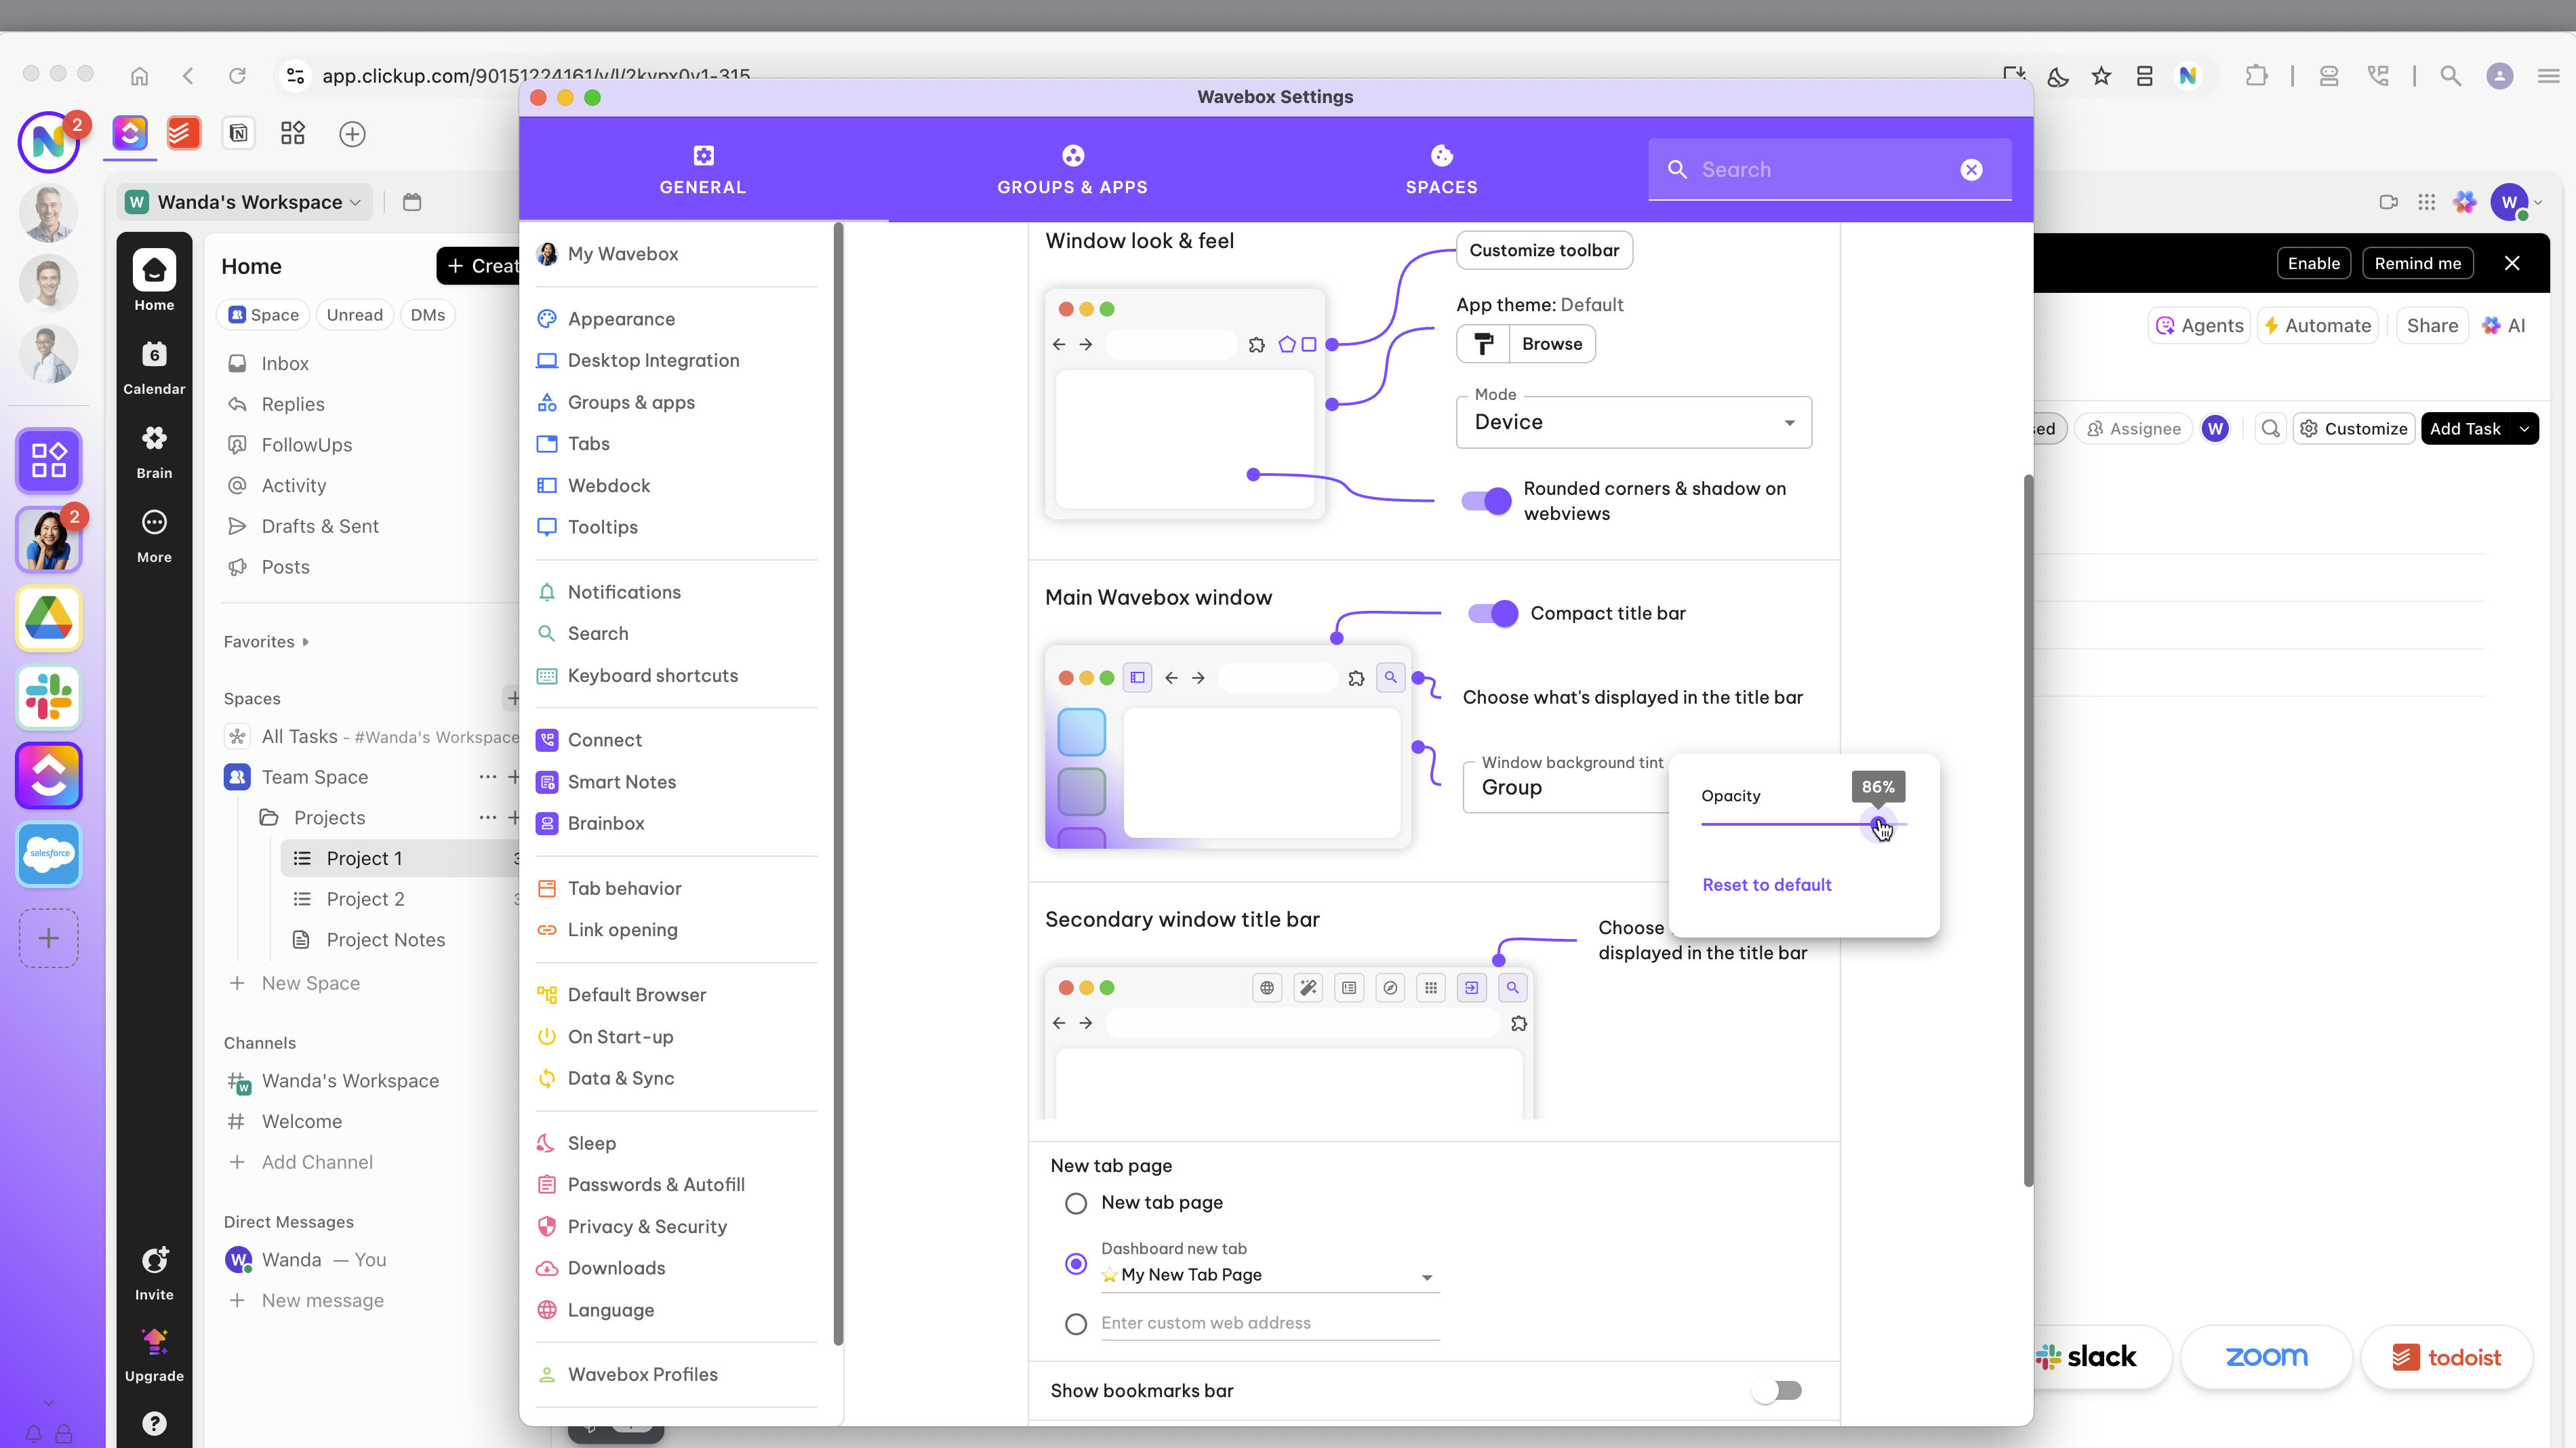The width and height of the screenshot is (2576, 1448).
Task: Open extensions puzzle icon in toolbar
Action: (x=2256, y=76)
